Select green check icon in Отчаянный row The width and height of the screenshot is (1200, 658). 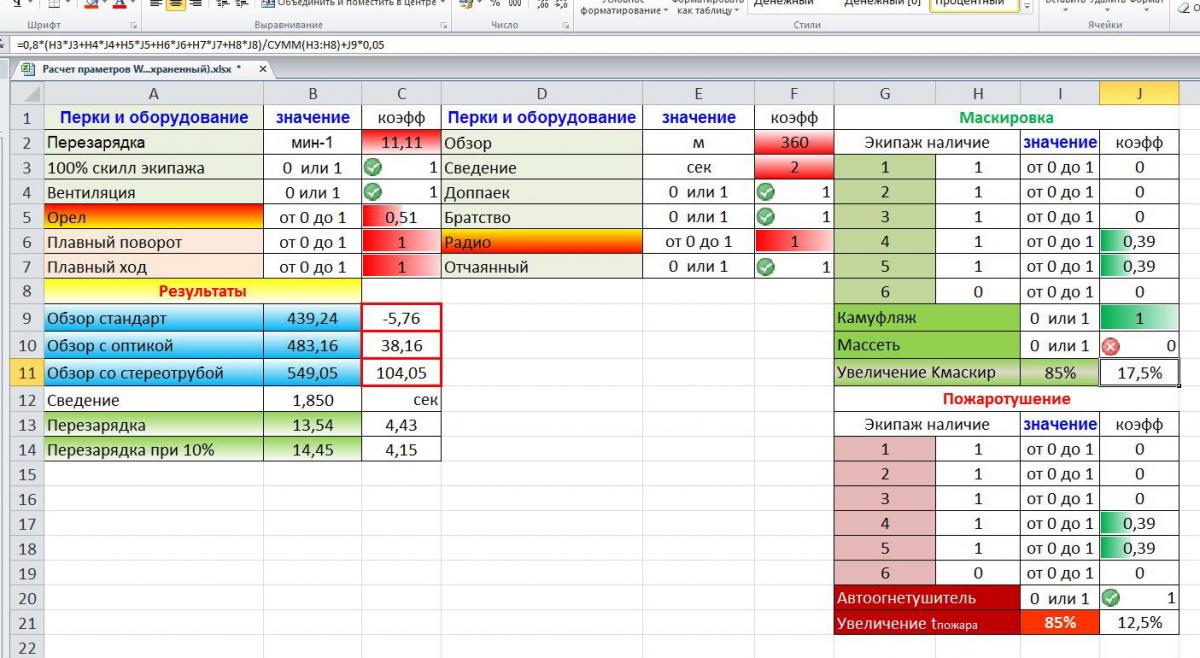767,266
